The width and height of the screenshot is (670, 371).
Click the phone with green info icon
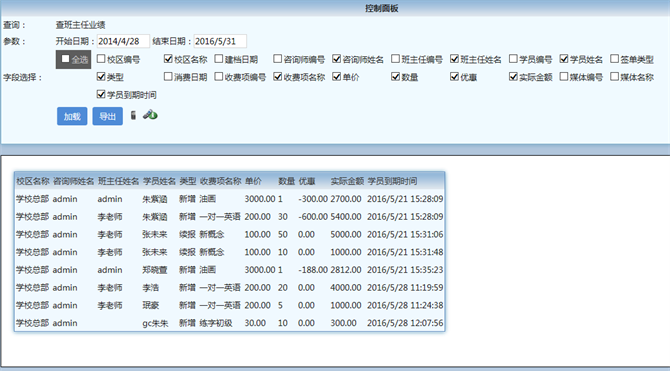(x=150, y=115)
